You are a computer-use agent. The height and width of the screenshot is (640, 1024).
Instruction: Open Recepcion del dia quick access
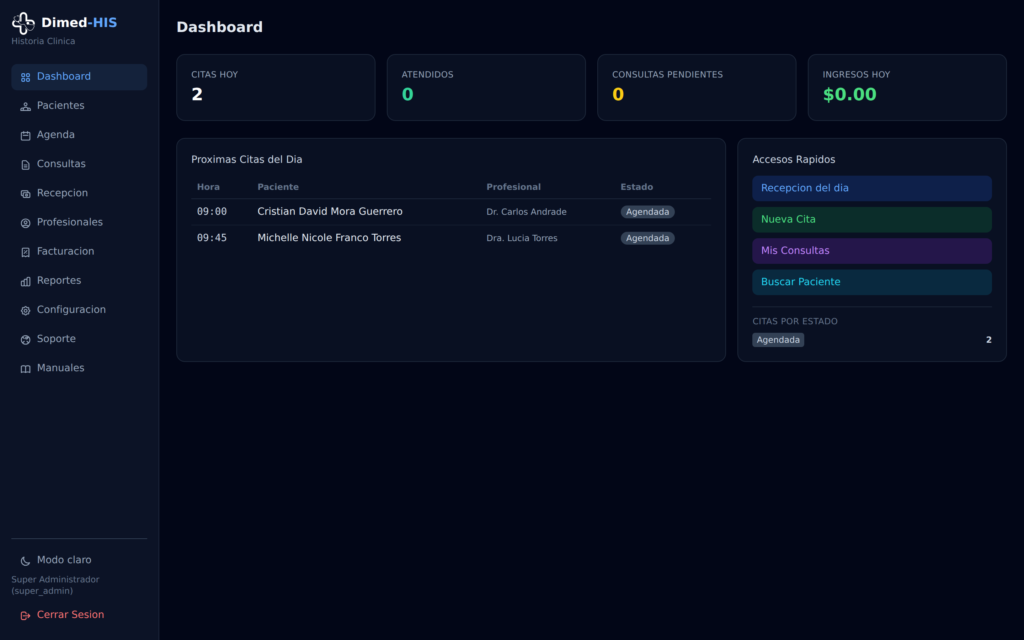(872, 188)
